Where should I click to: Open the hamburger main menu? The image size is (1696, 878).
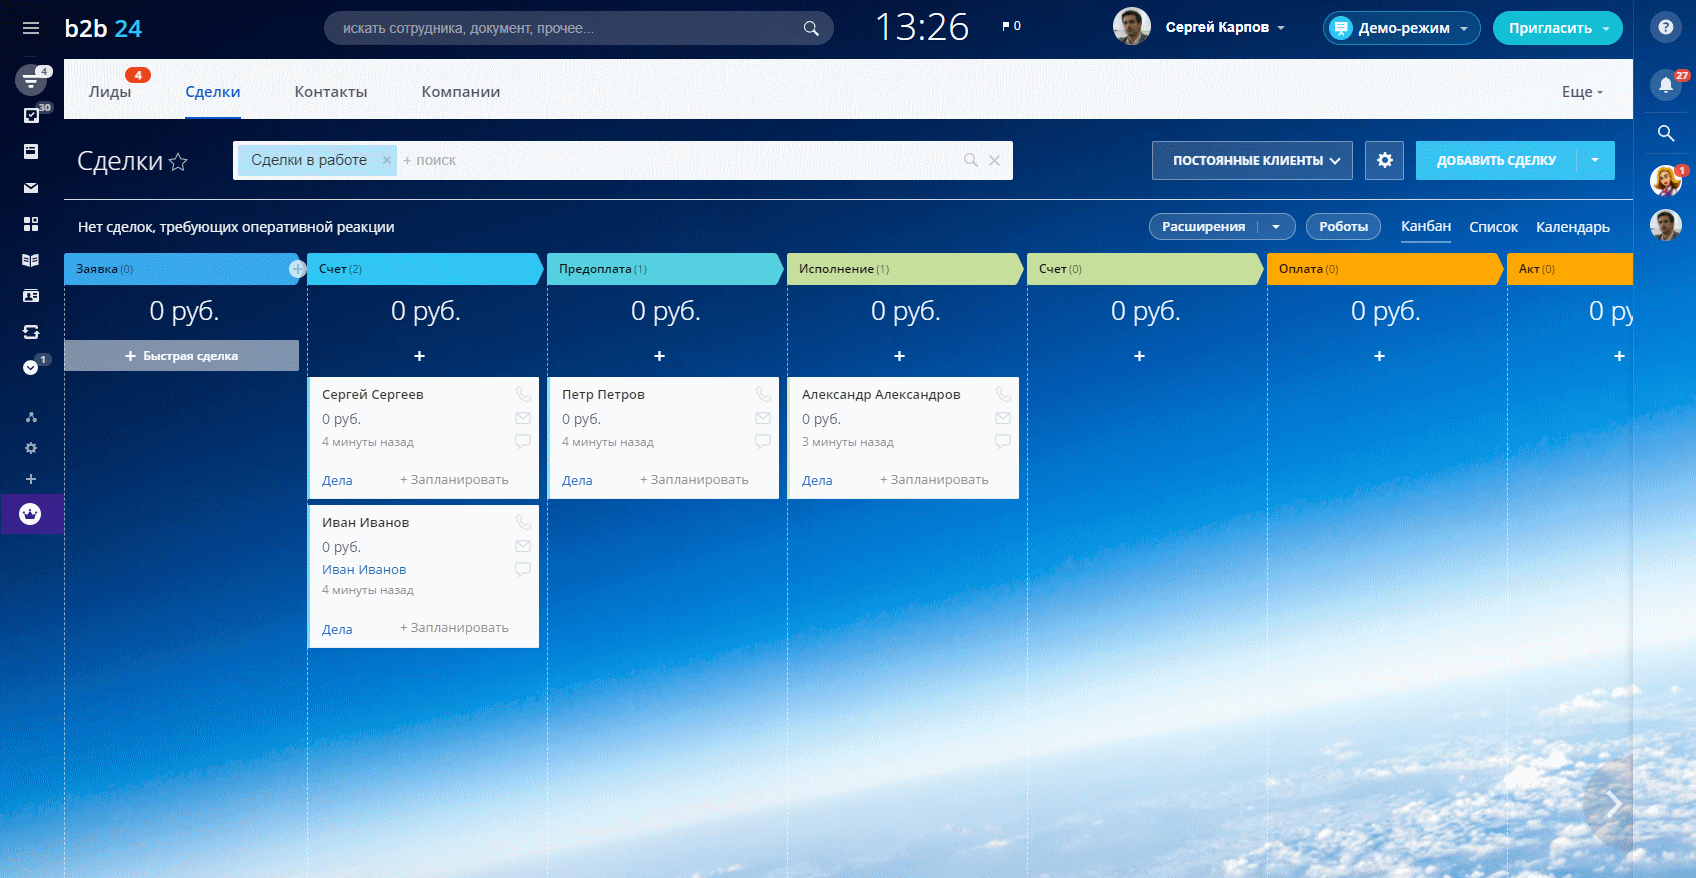point(31,28)
